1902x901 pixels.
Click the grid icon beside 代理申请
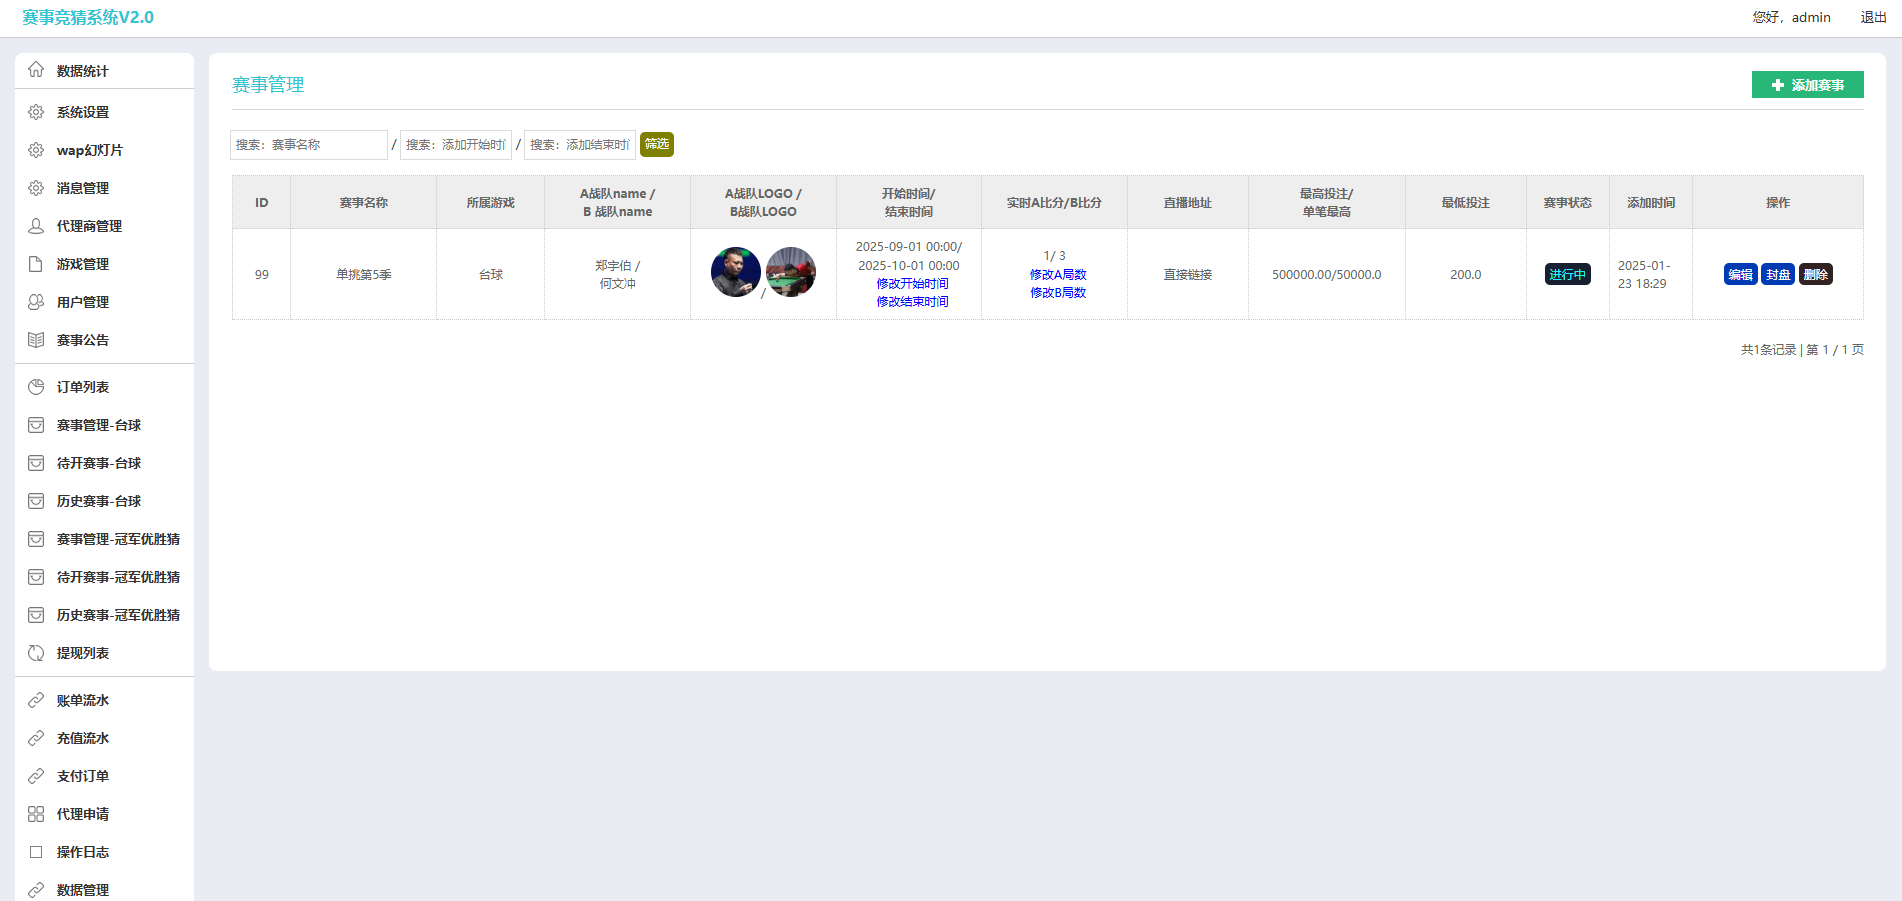[x=36, y=814]
